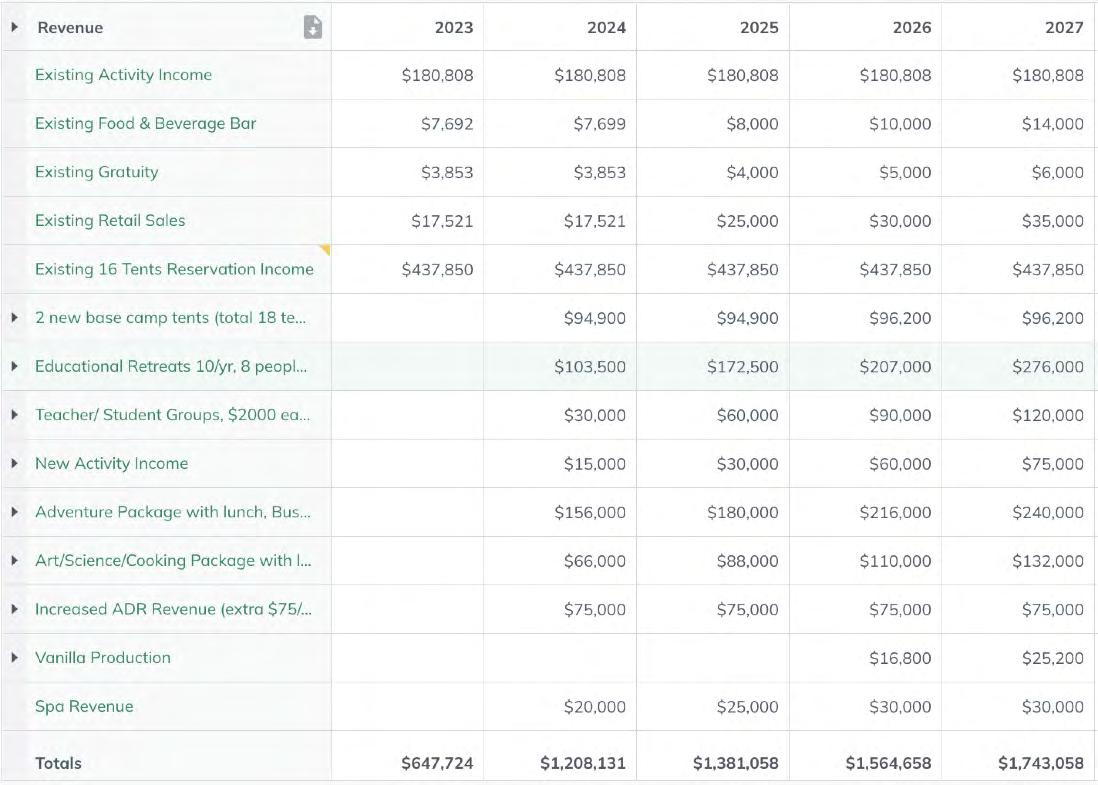This screenshot has height=785, width=1098.
Task: Click the yellow note marker on tents row
Action: click(x=325, y=249)
